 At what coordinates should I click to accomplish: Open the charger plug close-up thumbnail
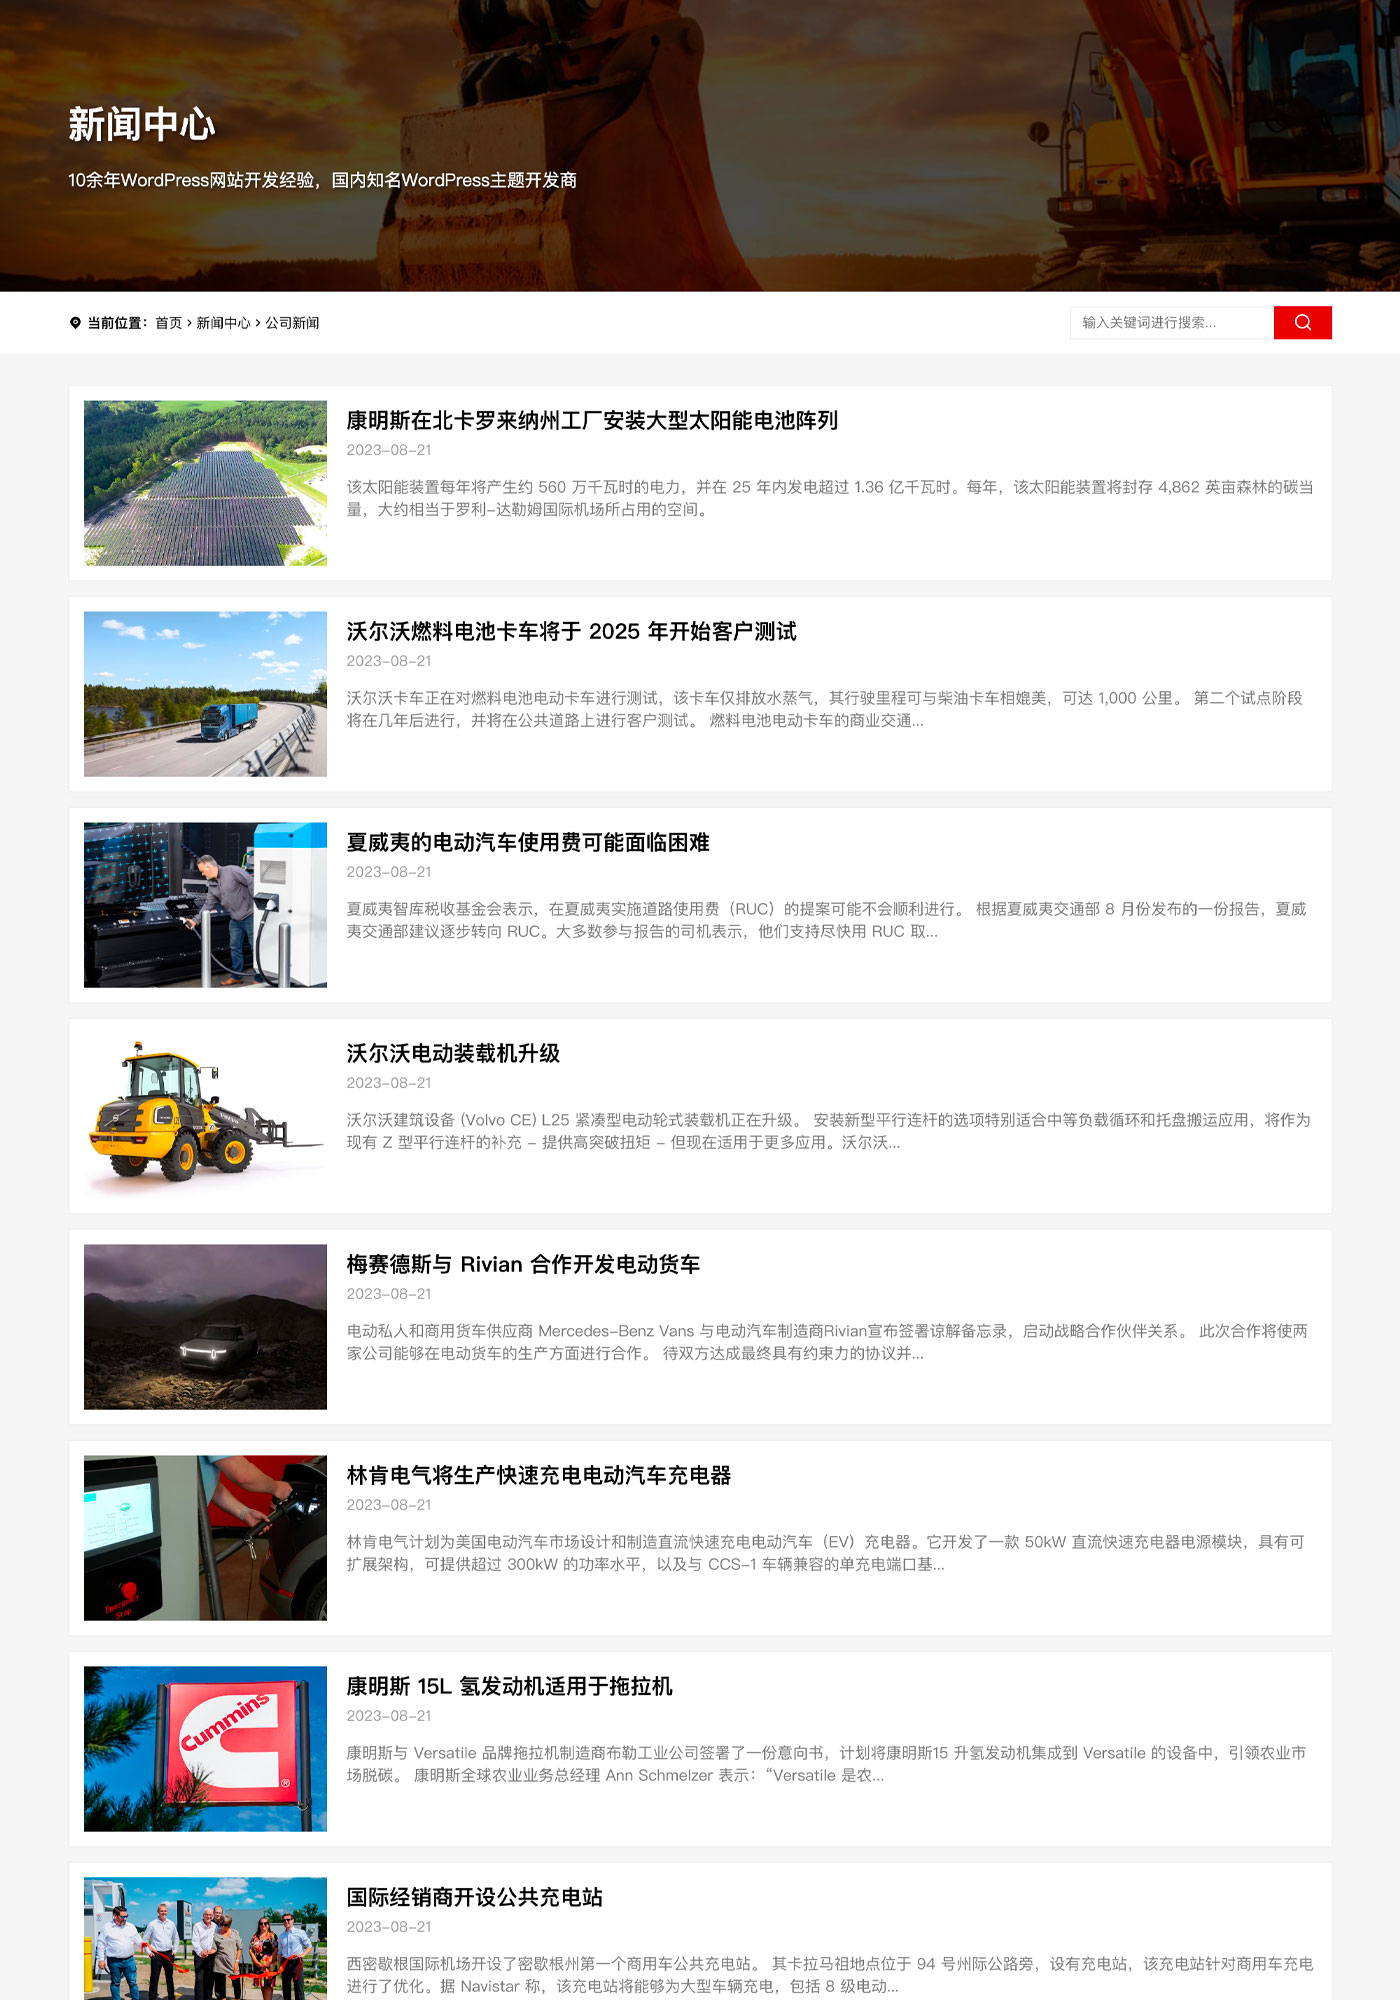(205, 1538)
